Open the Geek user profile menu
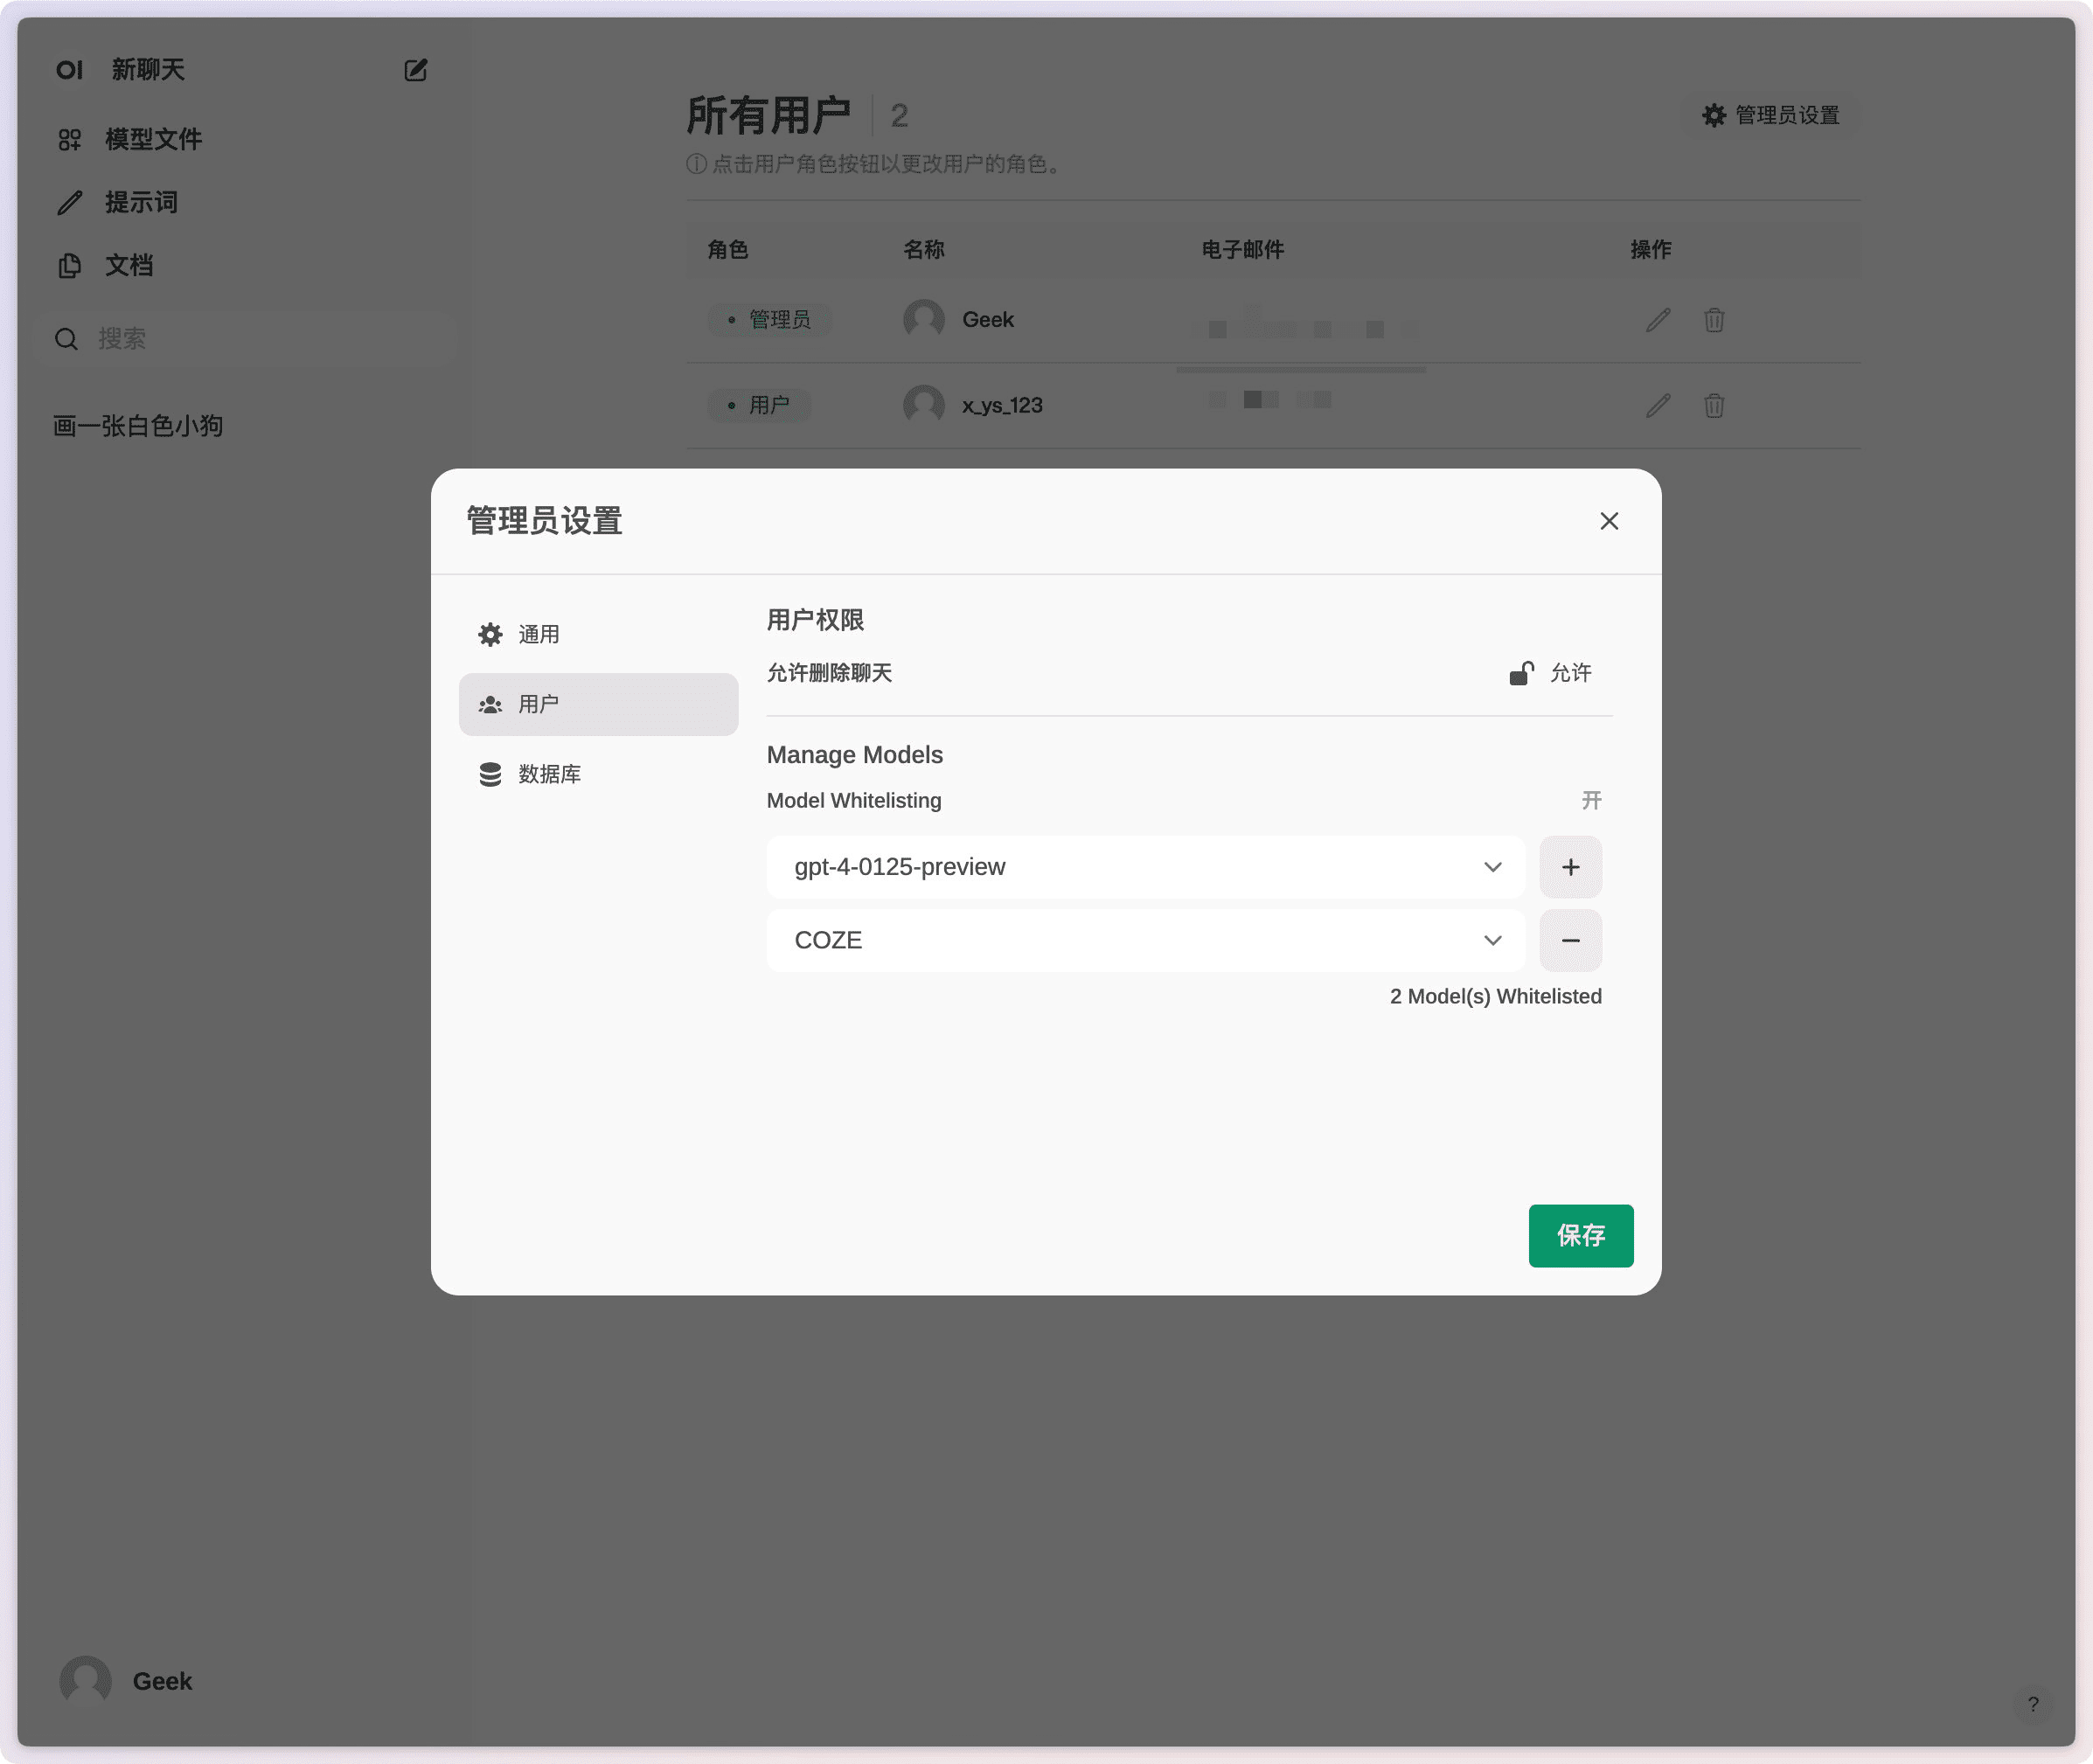 click(x=127, y=1681)
